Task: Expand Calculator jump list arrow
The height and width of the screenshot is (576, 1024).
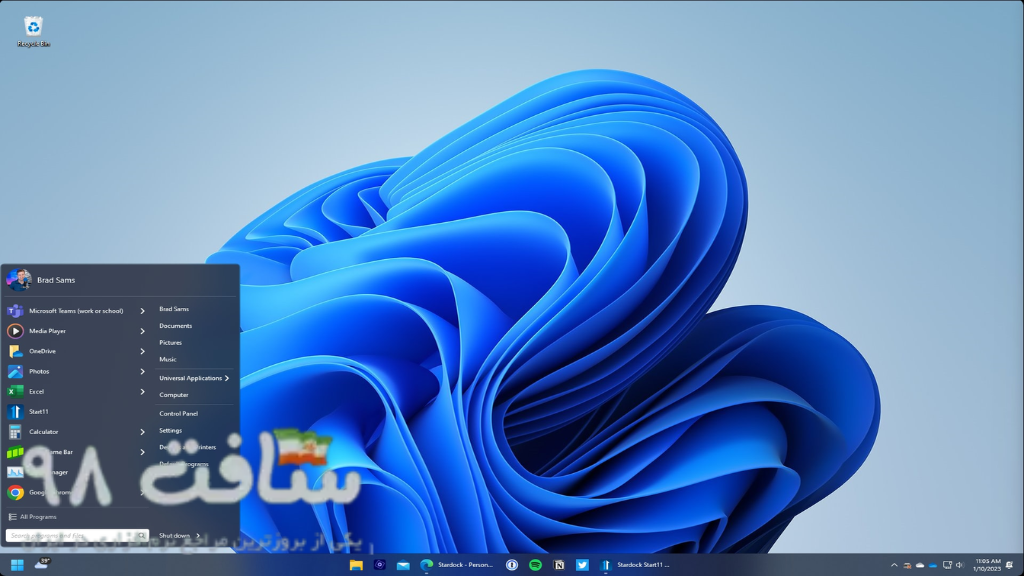Action: click(x=142, y=432)
